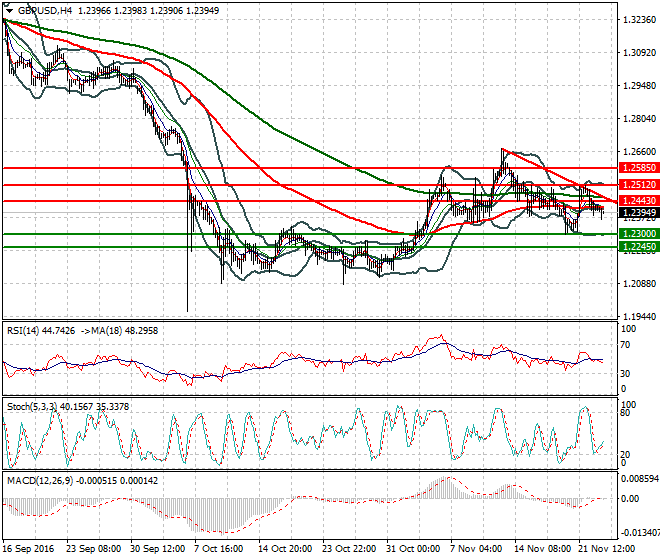Click the Stochastic scale level 20
This screenshot has width=660, height=560.
click(x=625, y=454)
